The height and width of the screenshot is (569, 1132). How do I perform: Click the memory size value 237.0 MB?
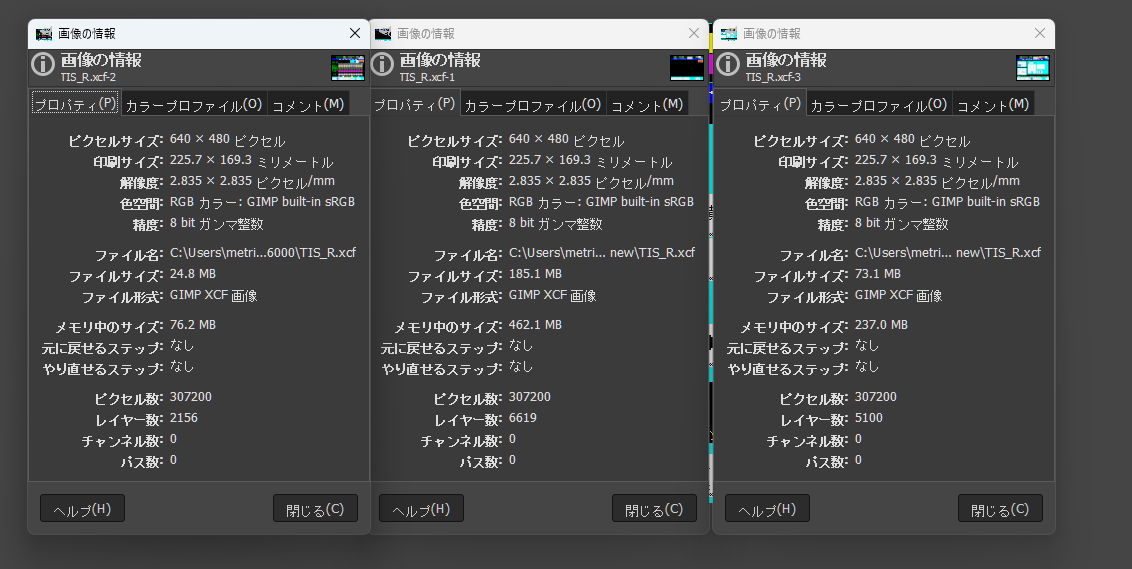[881, 325]
